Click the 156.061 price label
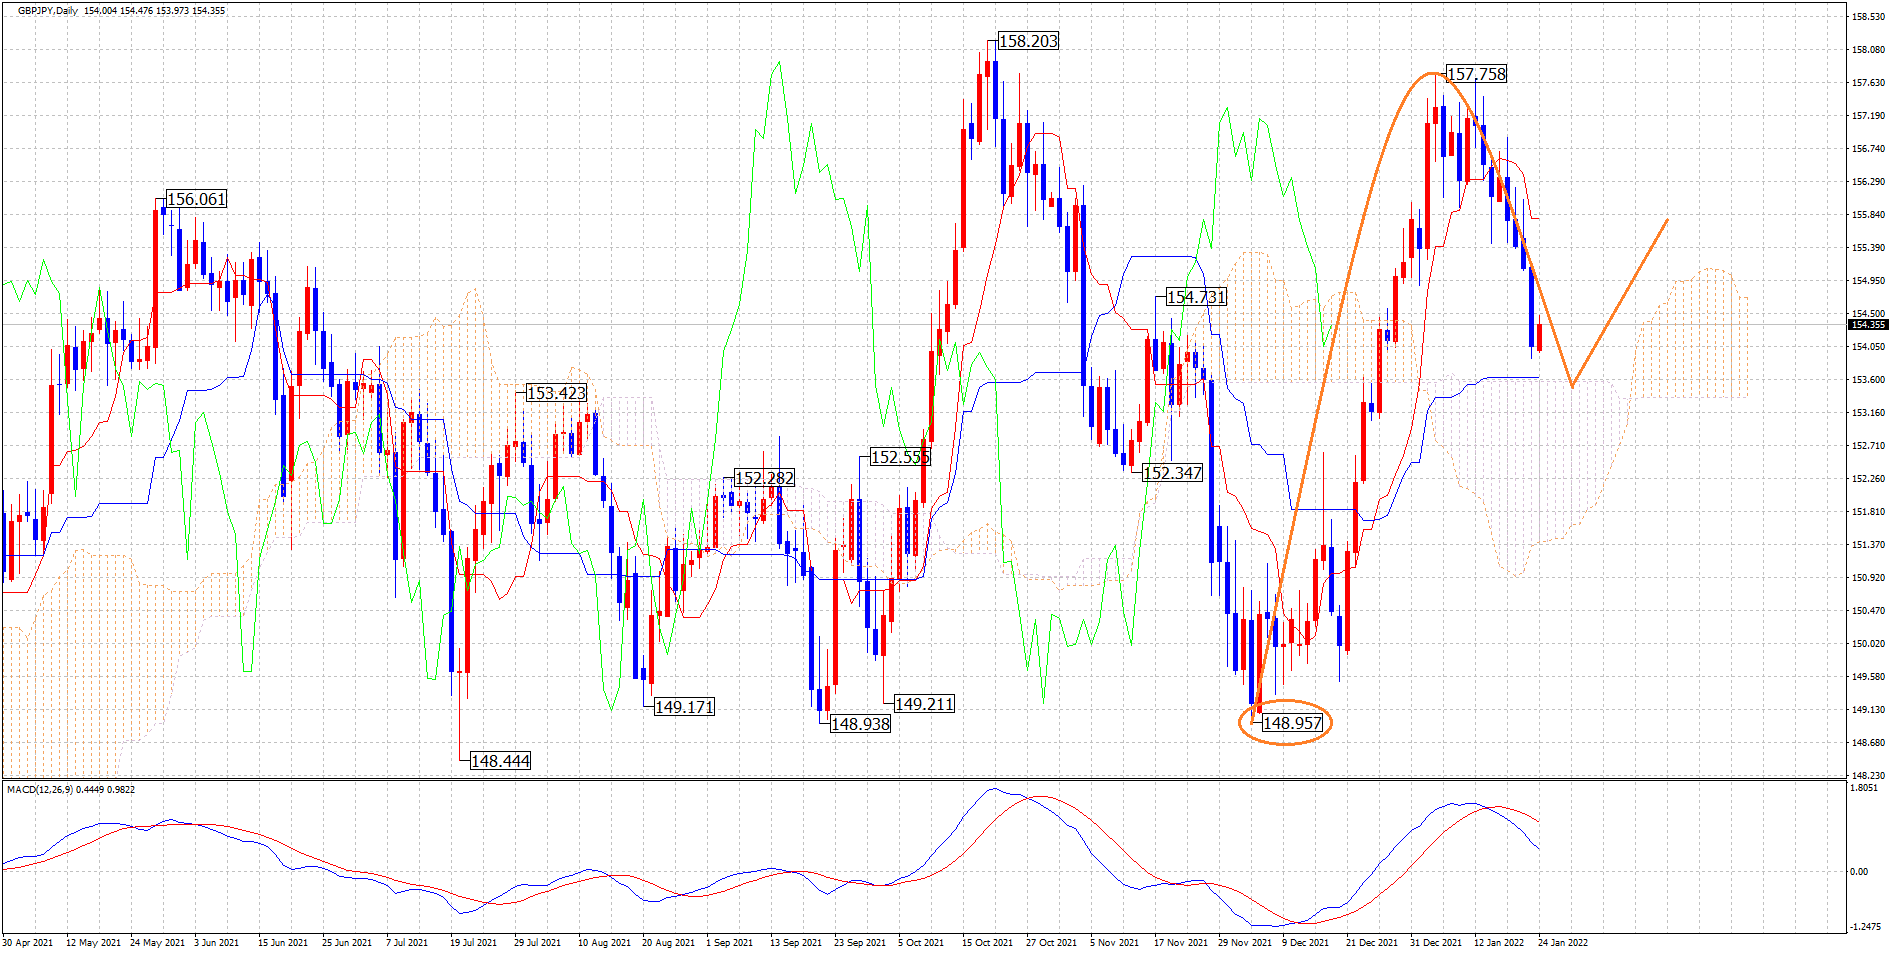 click(196, 199)
